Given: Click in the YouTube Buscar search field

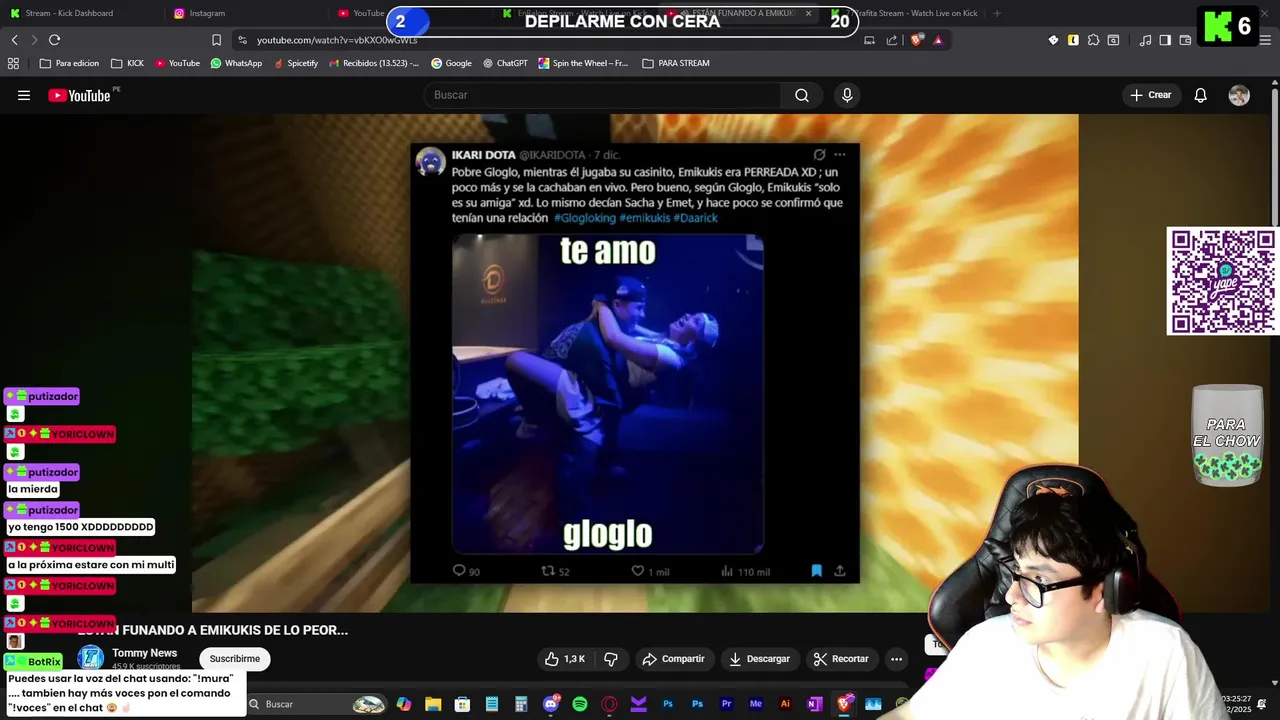Looking at the screenshot, I should coord(603,95).
